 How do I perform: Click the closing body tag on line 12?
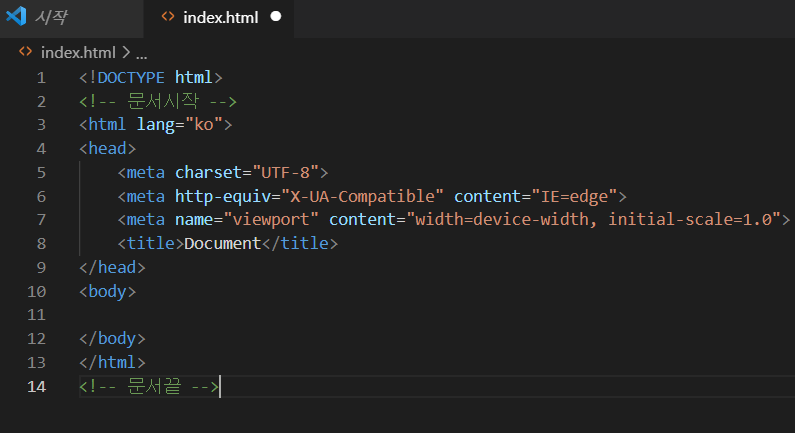113,339
